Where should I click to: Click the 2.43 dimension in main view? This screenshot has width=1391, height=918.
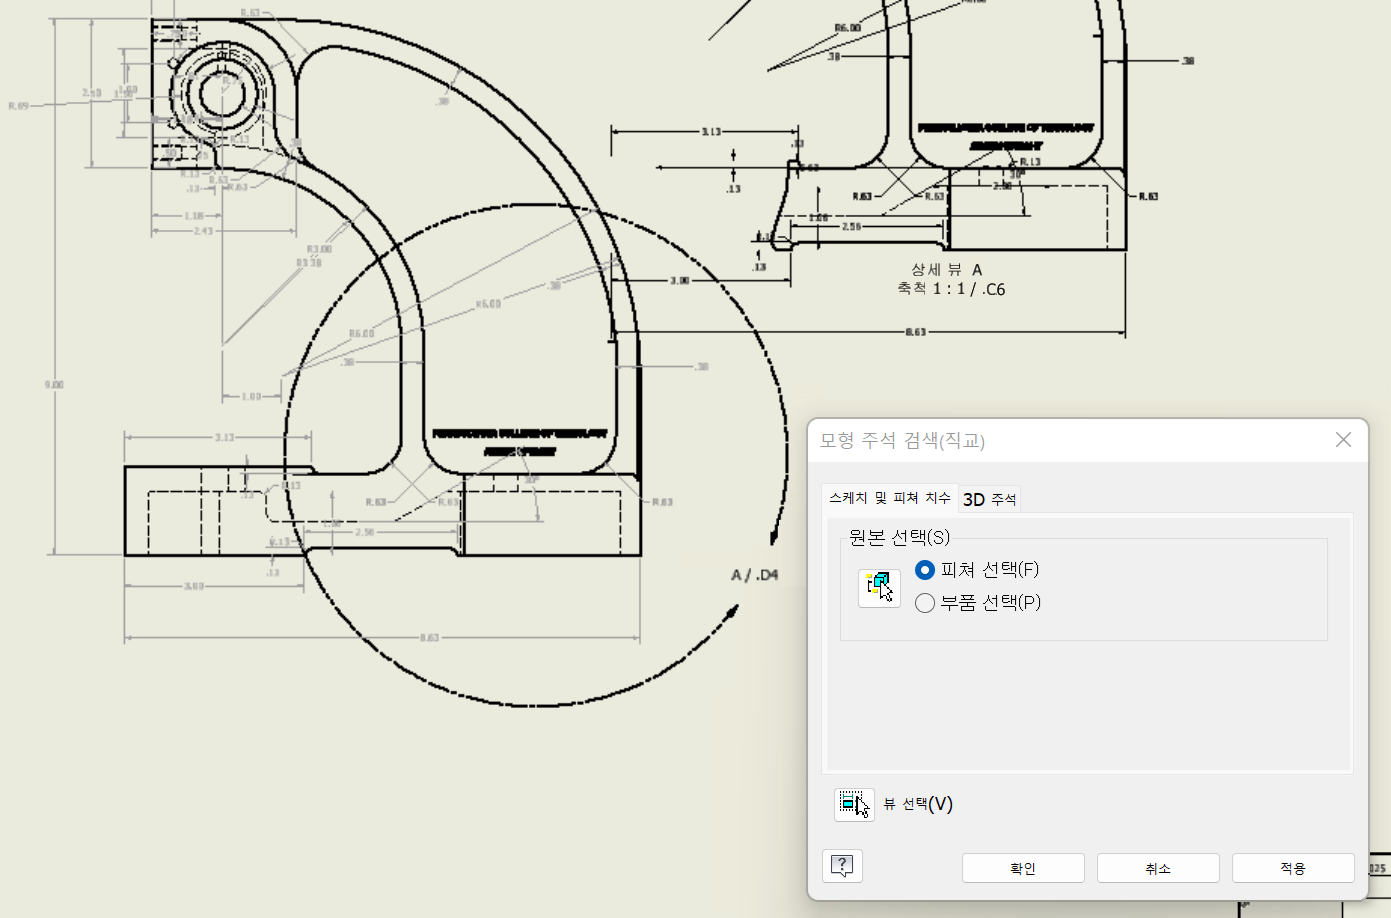click(x=203, y=231)
